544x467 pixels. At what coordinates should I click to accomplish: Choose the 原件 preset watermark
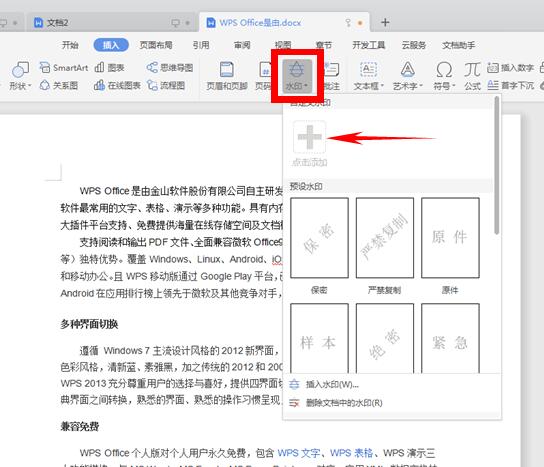(x=450, y=238)
